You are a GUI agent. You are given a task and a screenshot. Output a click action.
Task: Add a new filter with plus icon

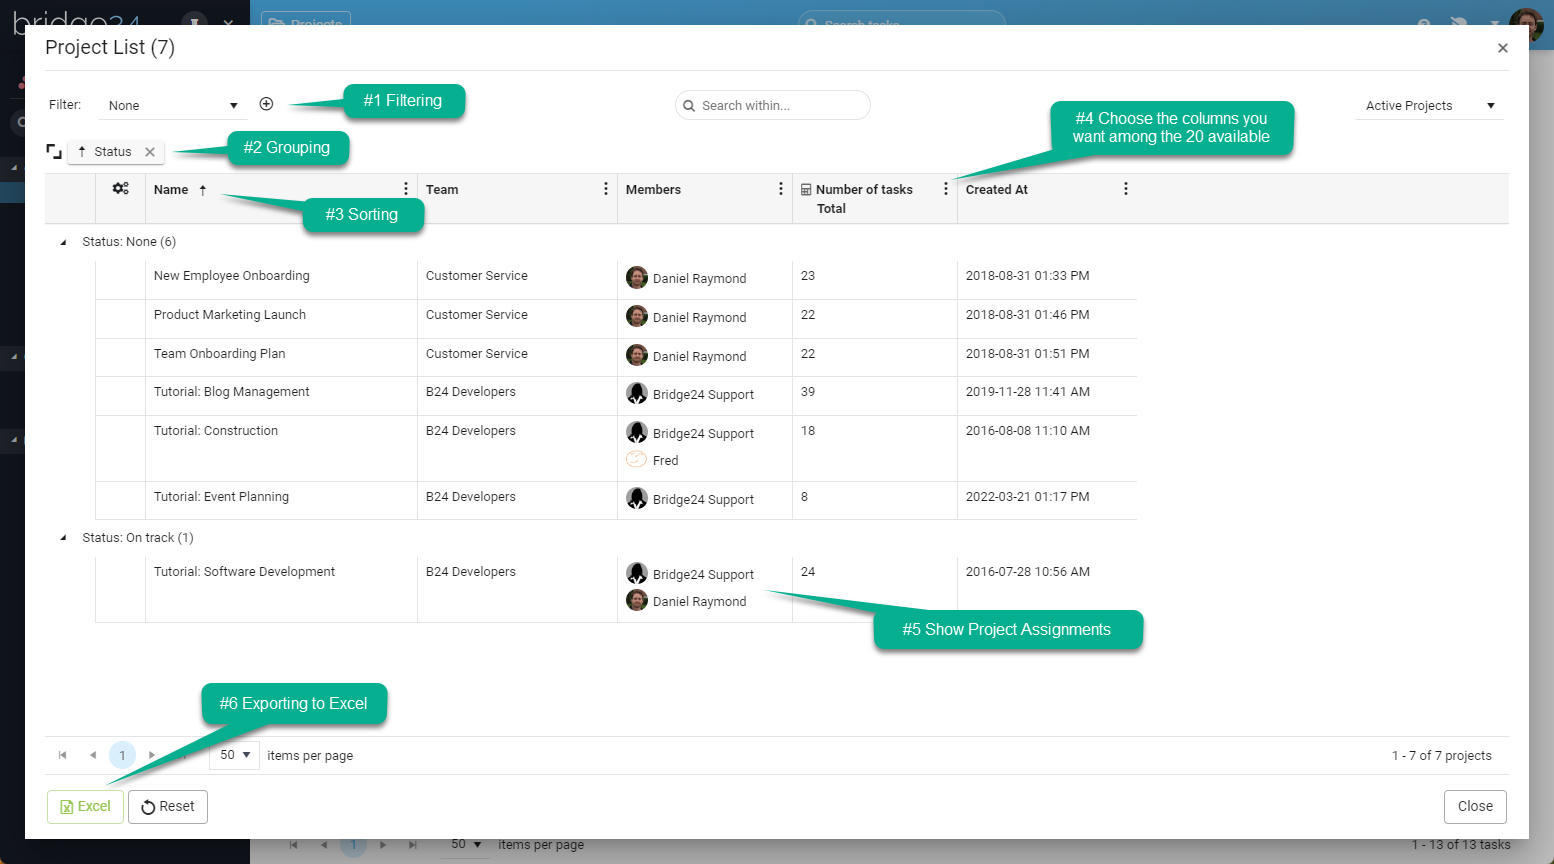[x=266, y=104]
